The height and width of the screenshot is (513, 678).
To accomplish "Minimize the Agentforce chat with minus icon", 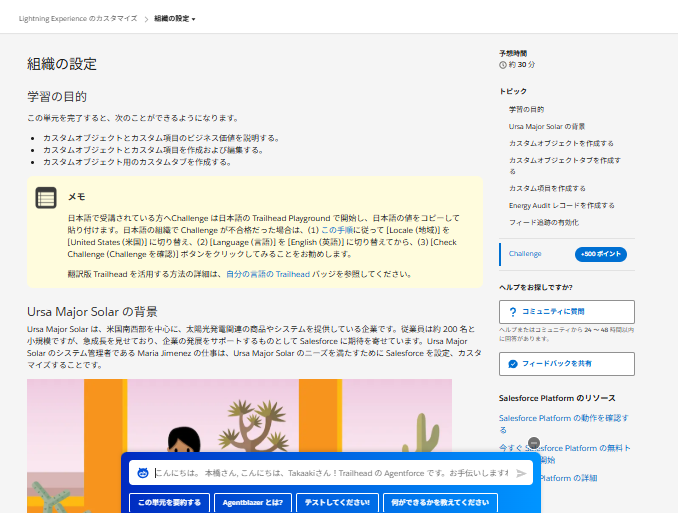I will pos(534,442).
